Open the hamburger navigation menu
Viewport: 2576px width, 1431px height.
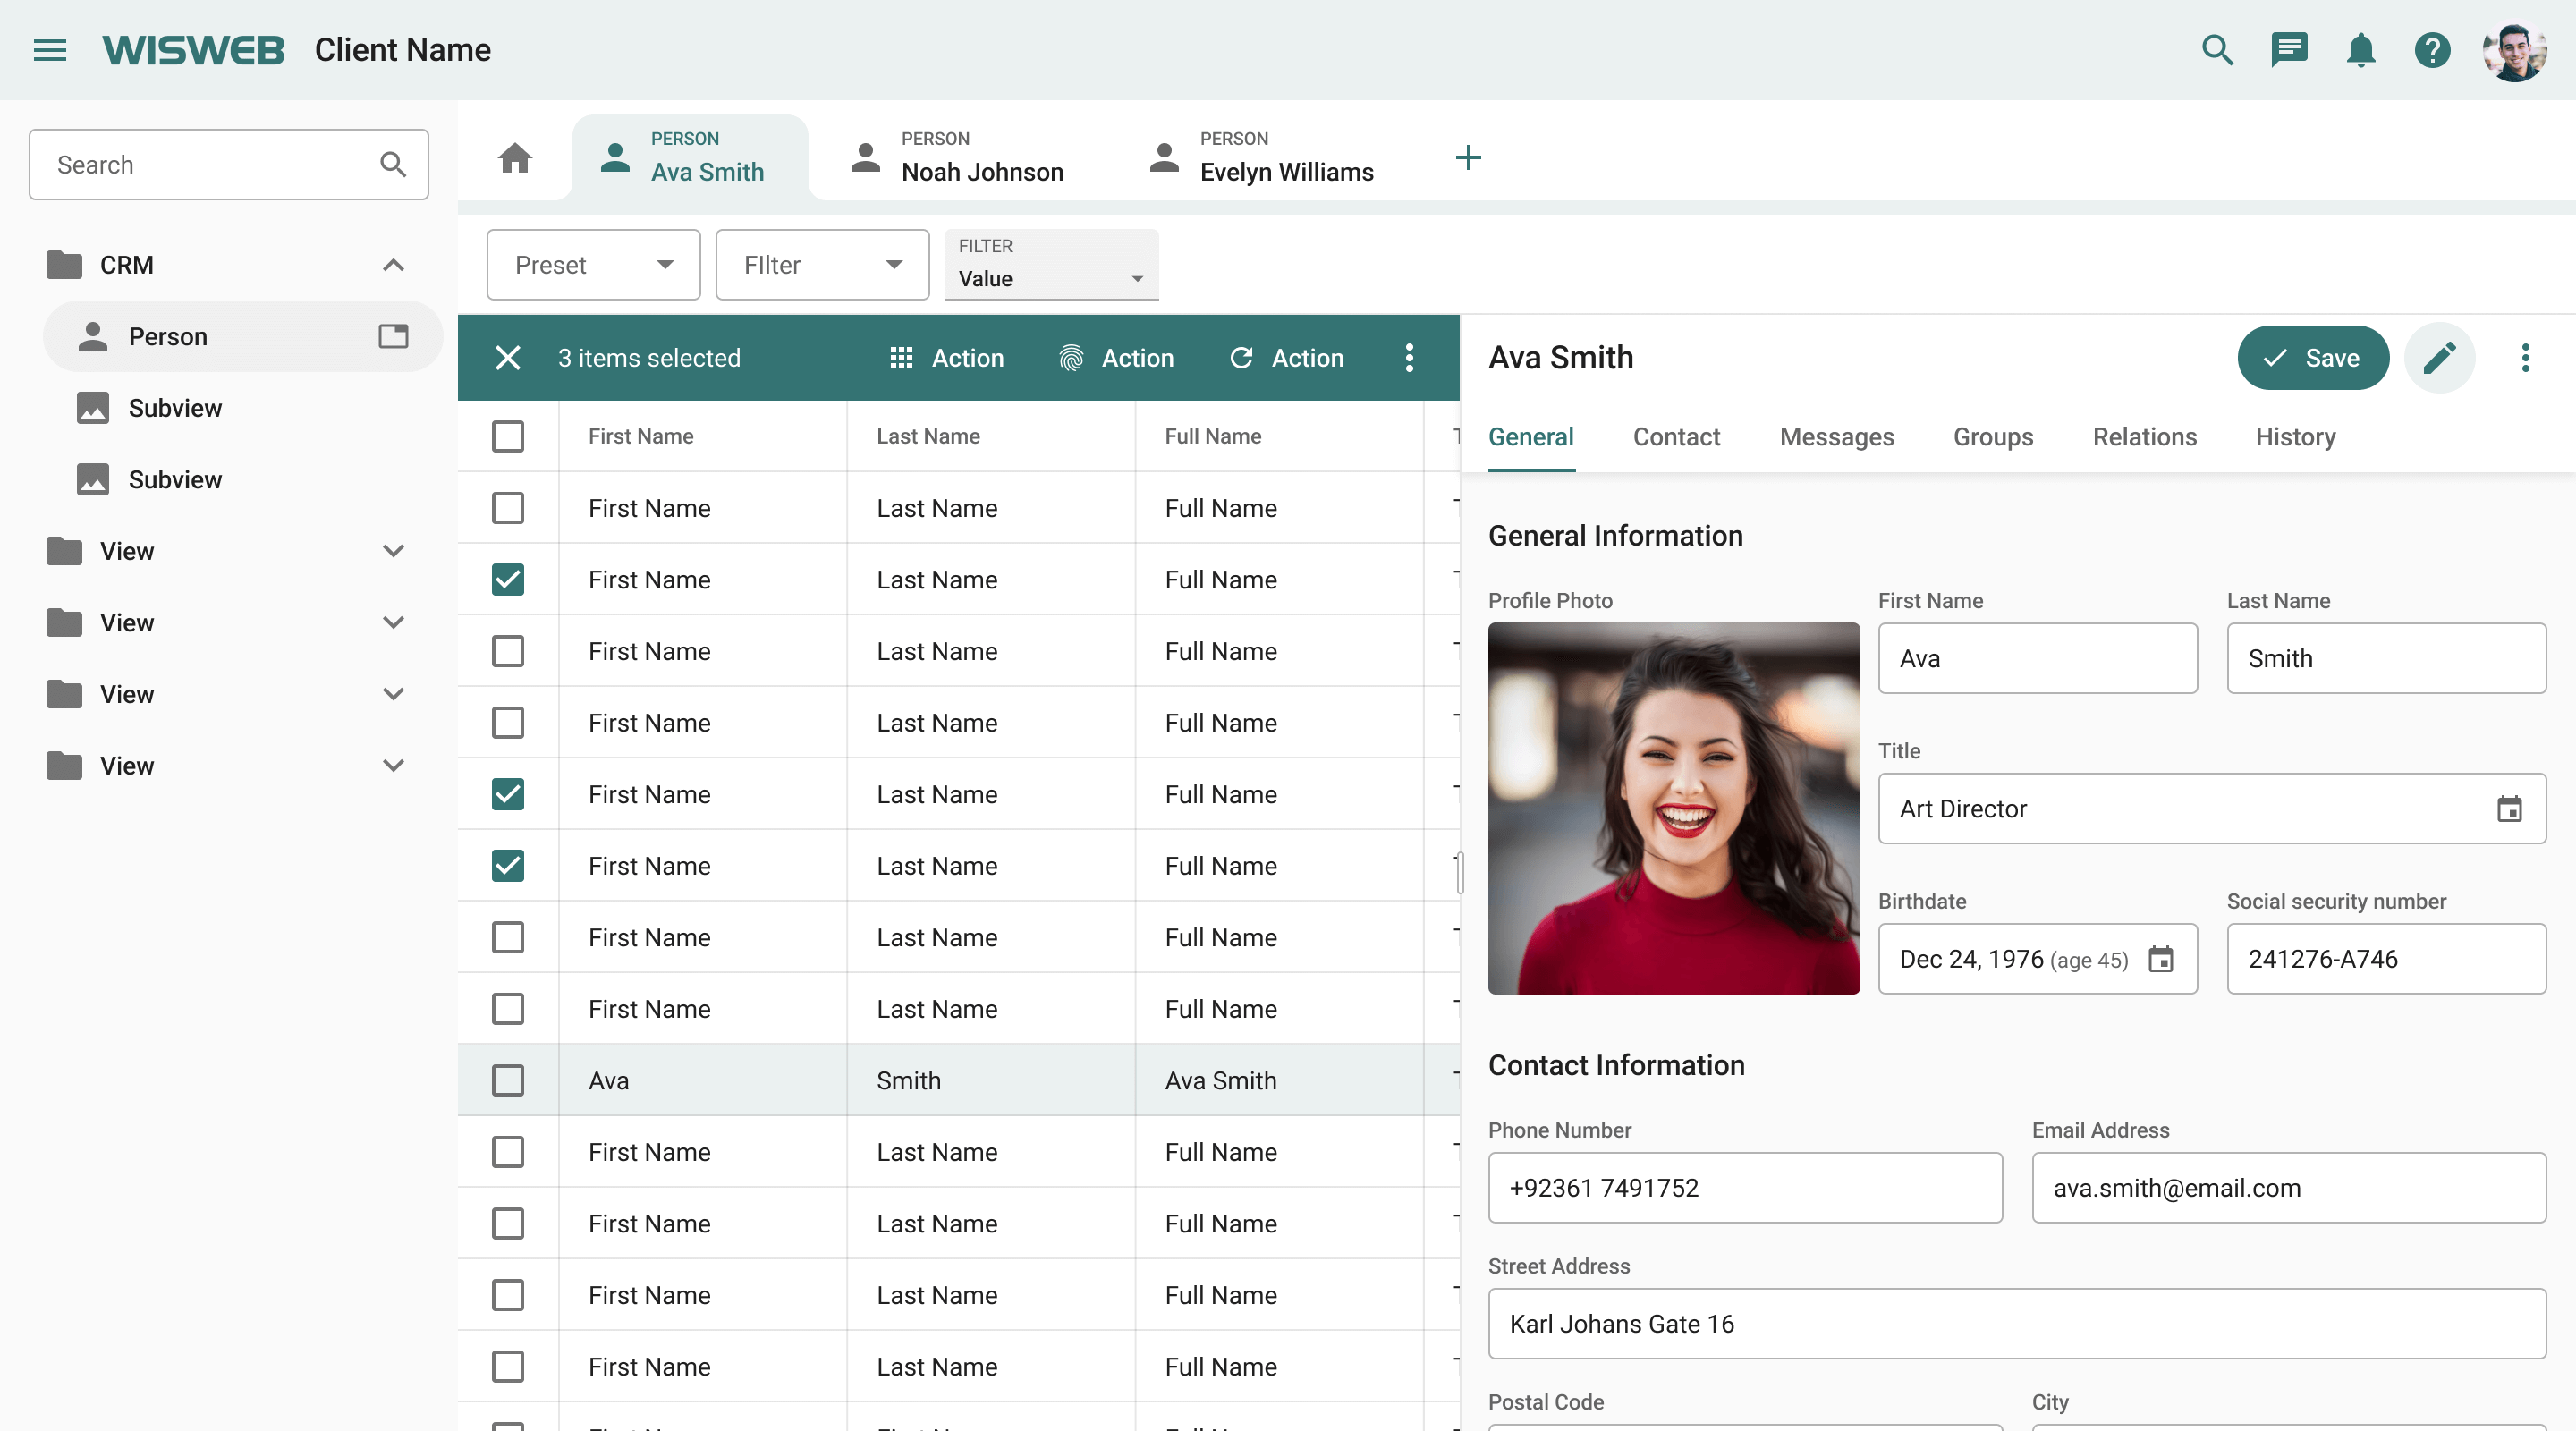point(50,49)
